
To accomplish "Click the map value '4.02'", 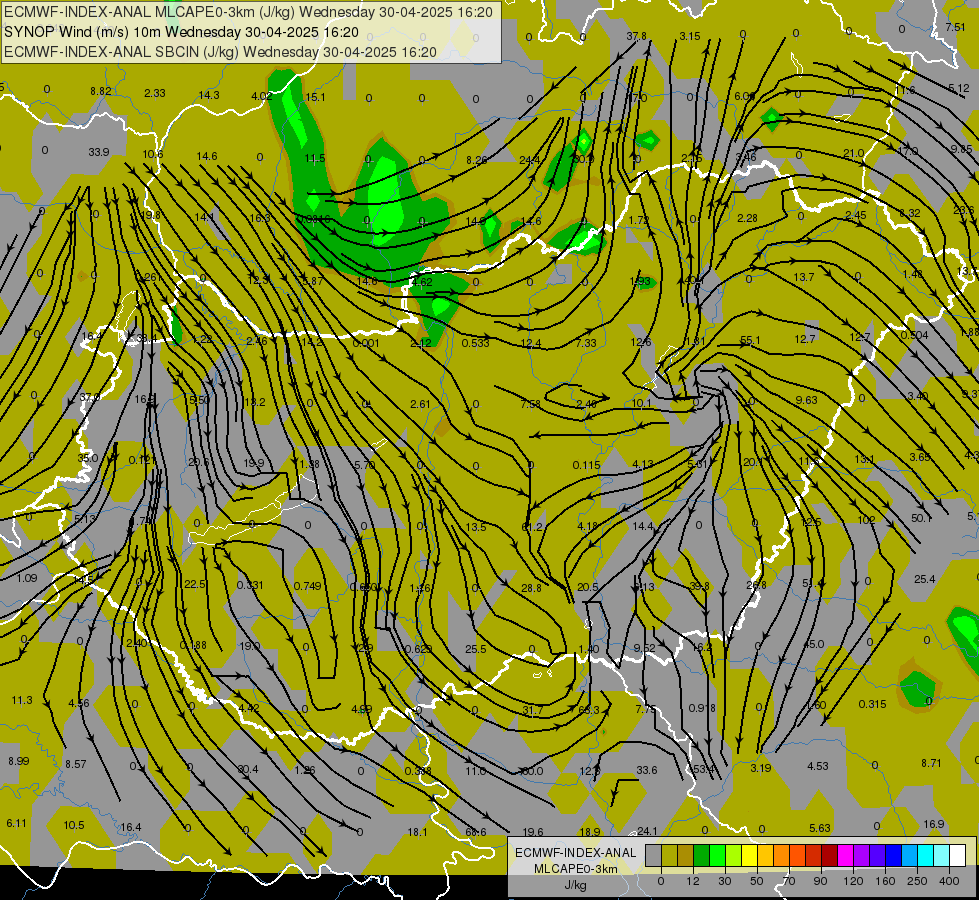I will click(262, 96).
